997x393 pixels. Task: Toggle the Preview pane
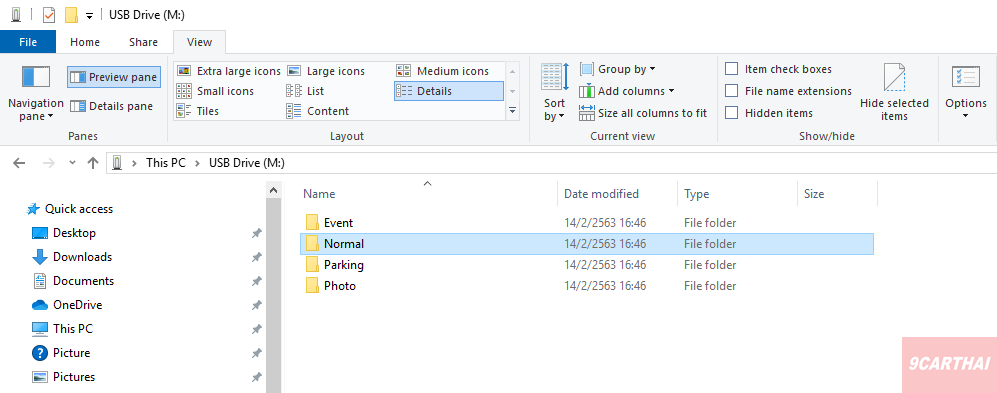pos(113,78)
